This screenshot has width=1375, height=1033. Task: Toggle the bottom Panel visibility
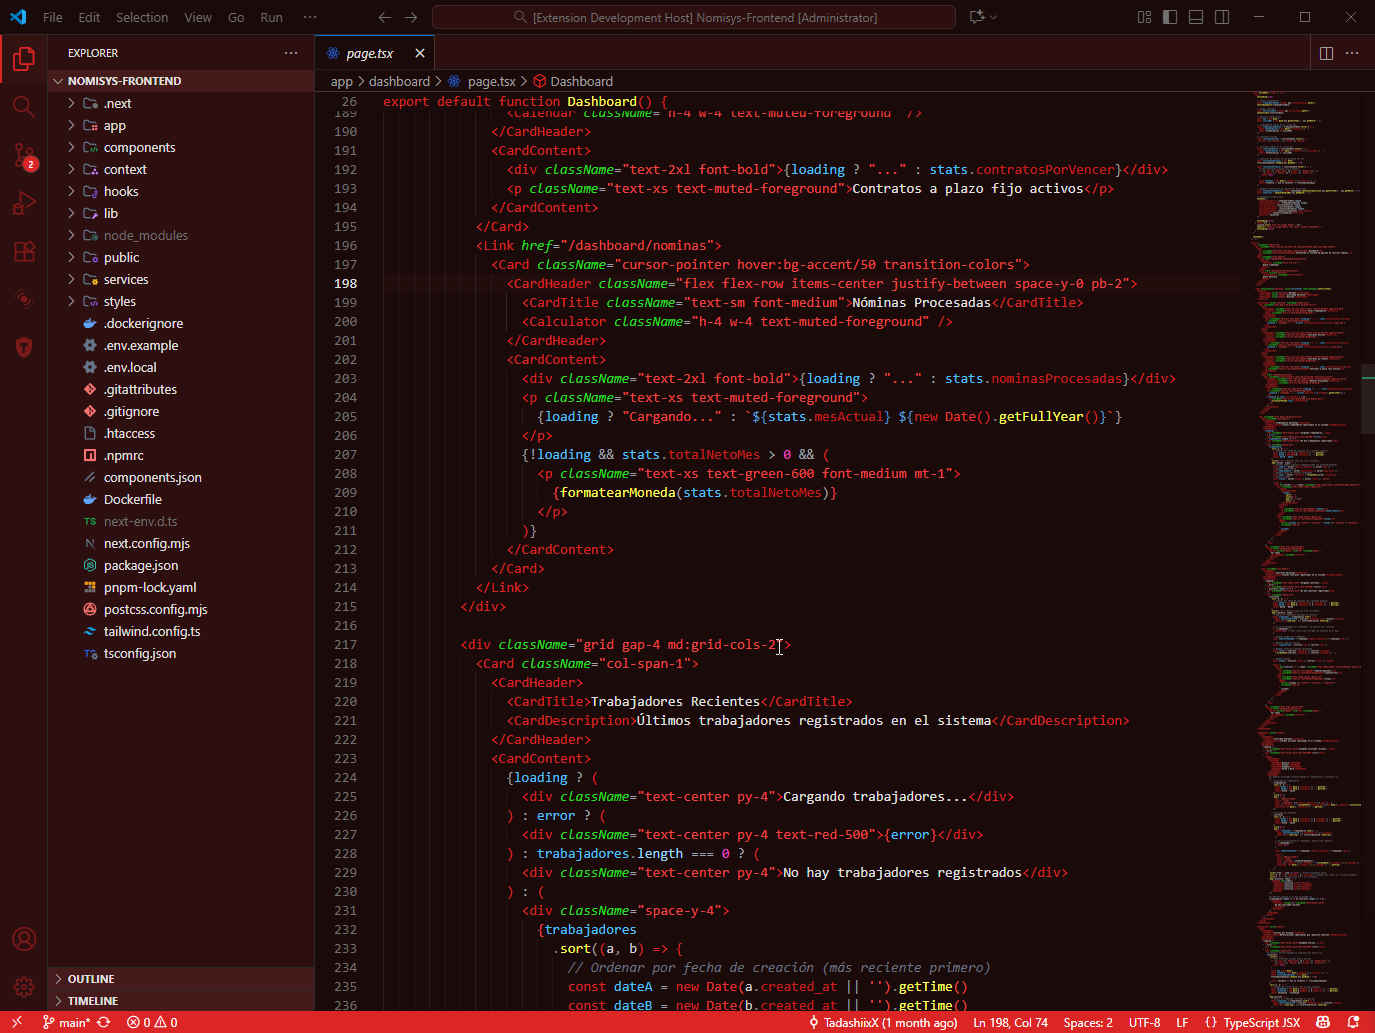1196,17
